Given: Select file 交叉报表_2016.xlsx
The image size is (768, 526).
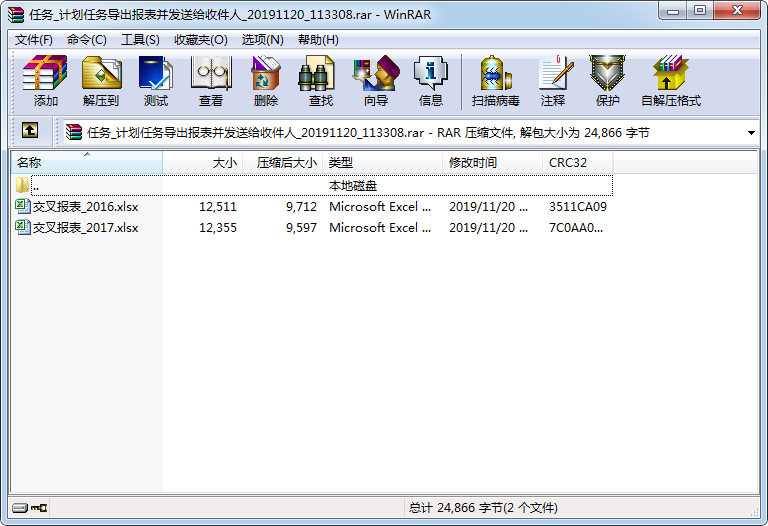Looking at the screenshot, I should [x=86, y=207].
